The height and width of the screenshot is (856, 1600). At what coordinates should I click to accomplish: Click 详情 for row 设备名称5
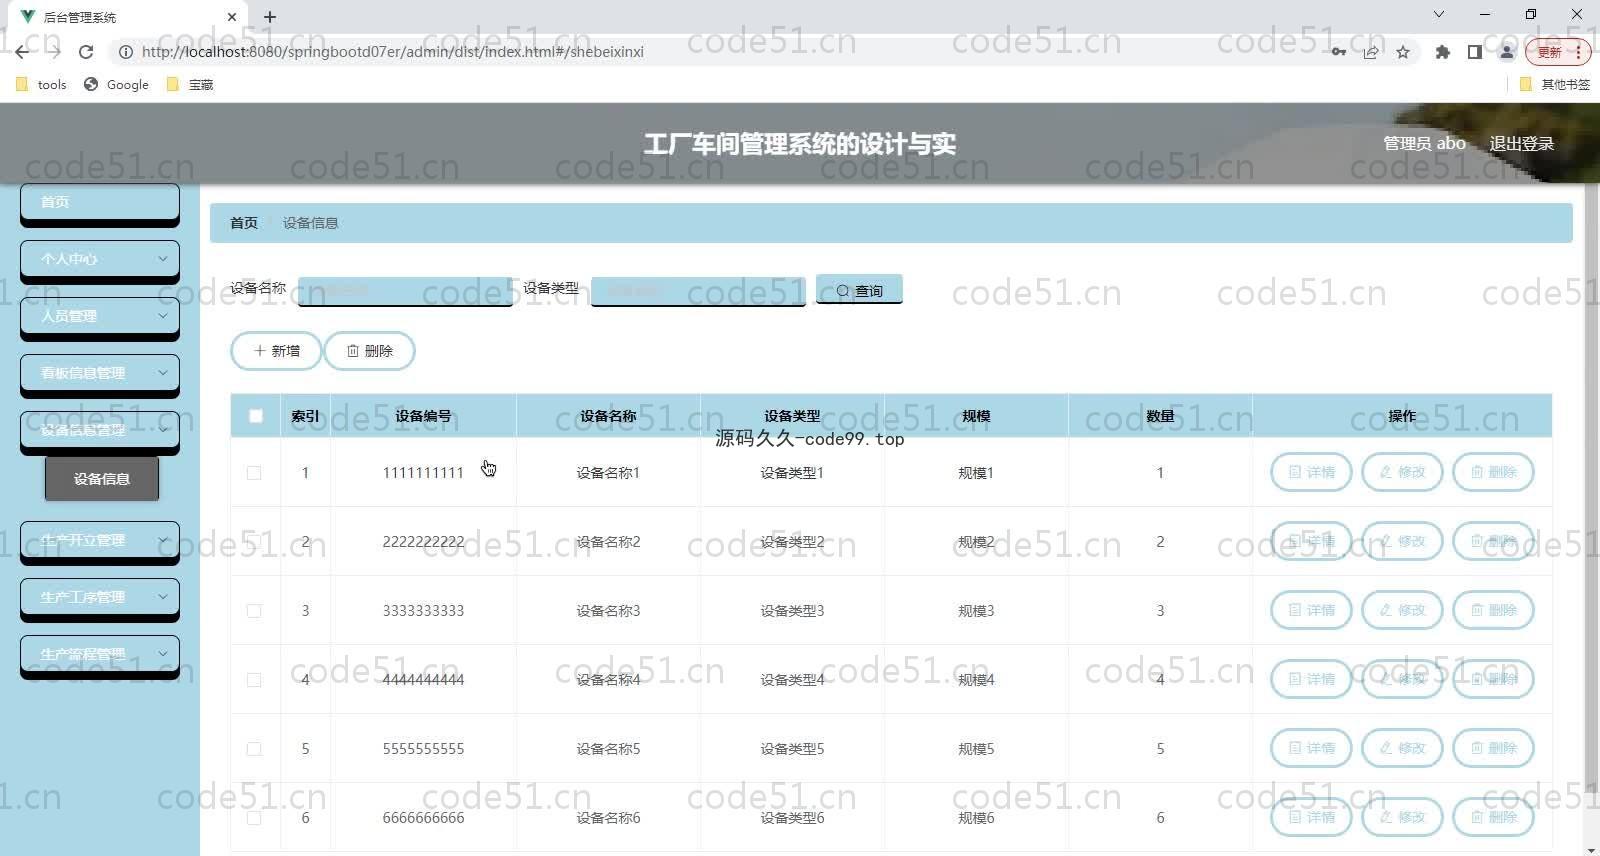(1311, 748)
